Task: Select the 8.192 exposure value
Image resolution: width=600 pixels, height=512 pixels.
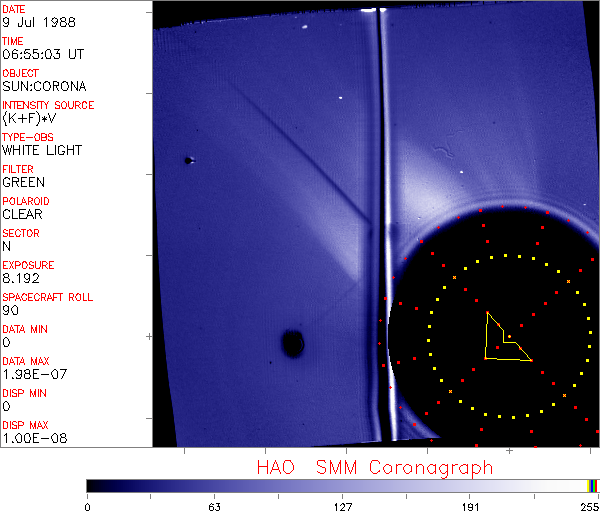Action: (20, 278)
